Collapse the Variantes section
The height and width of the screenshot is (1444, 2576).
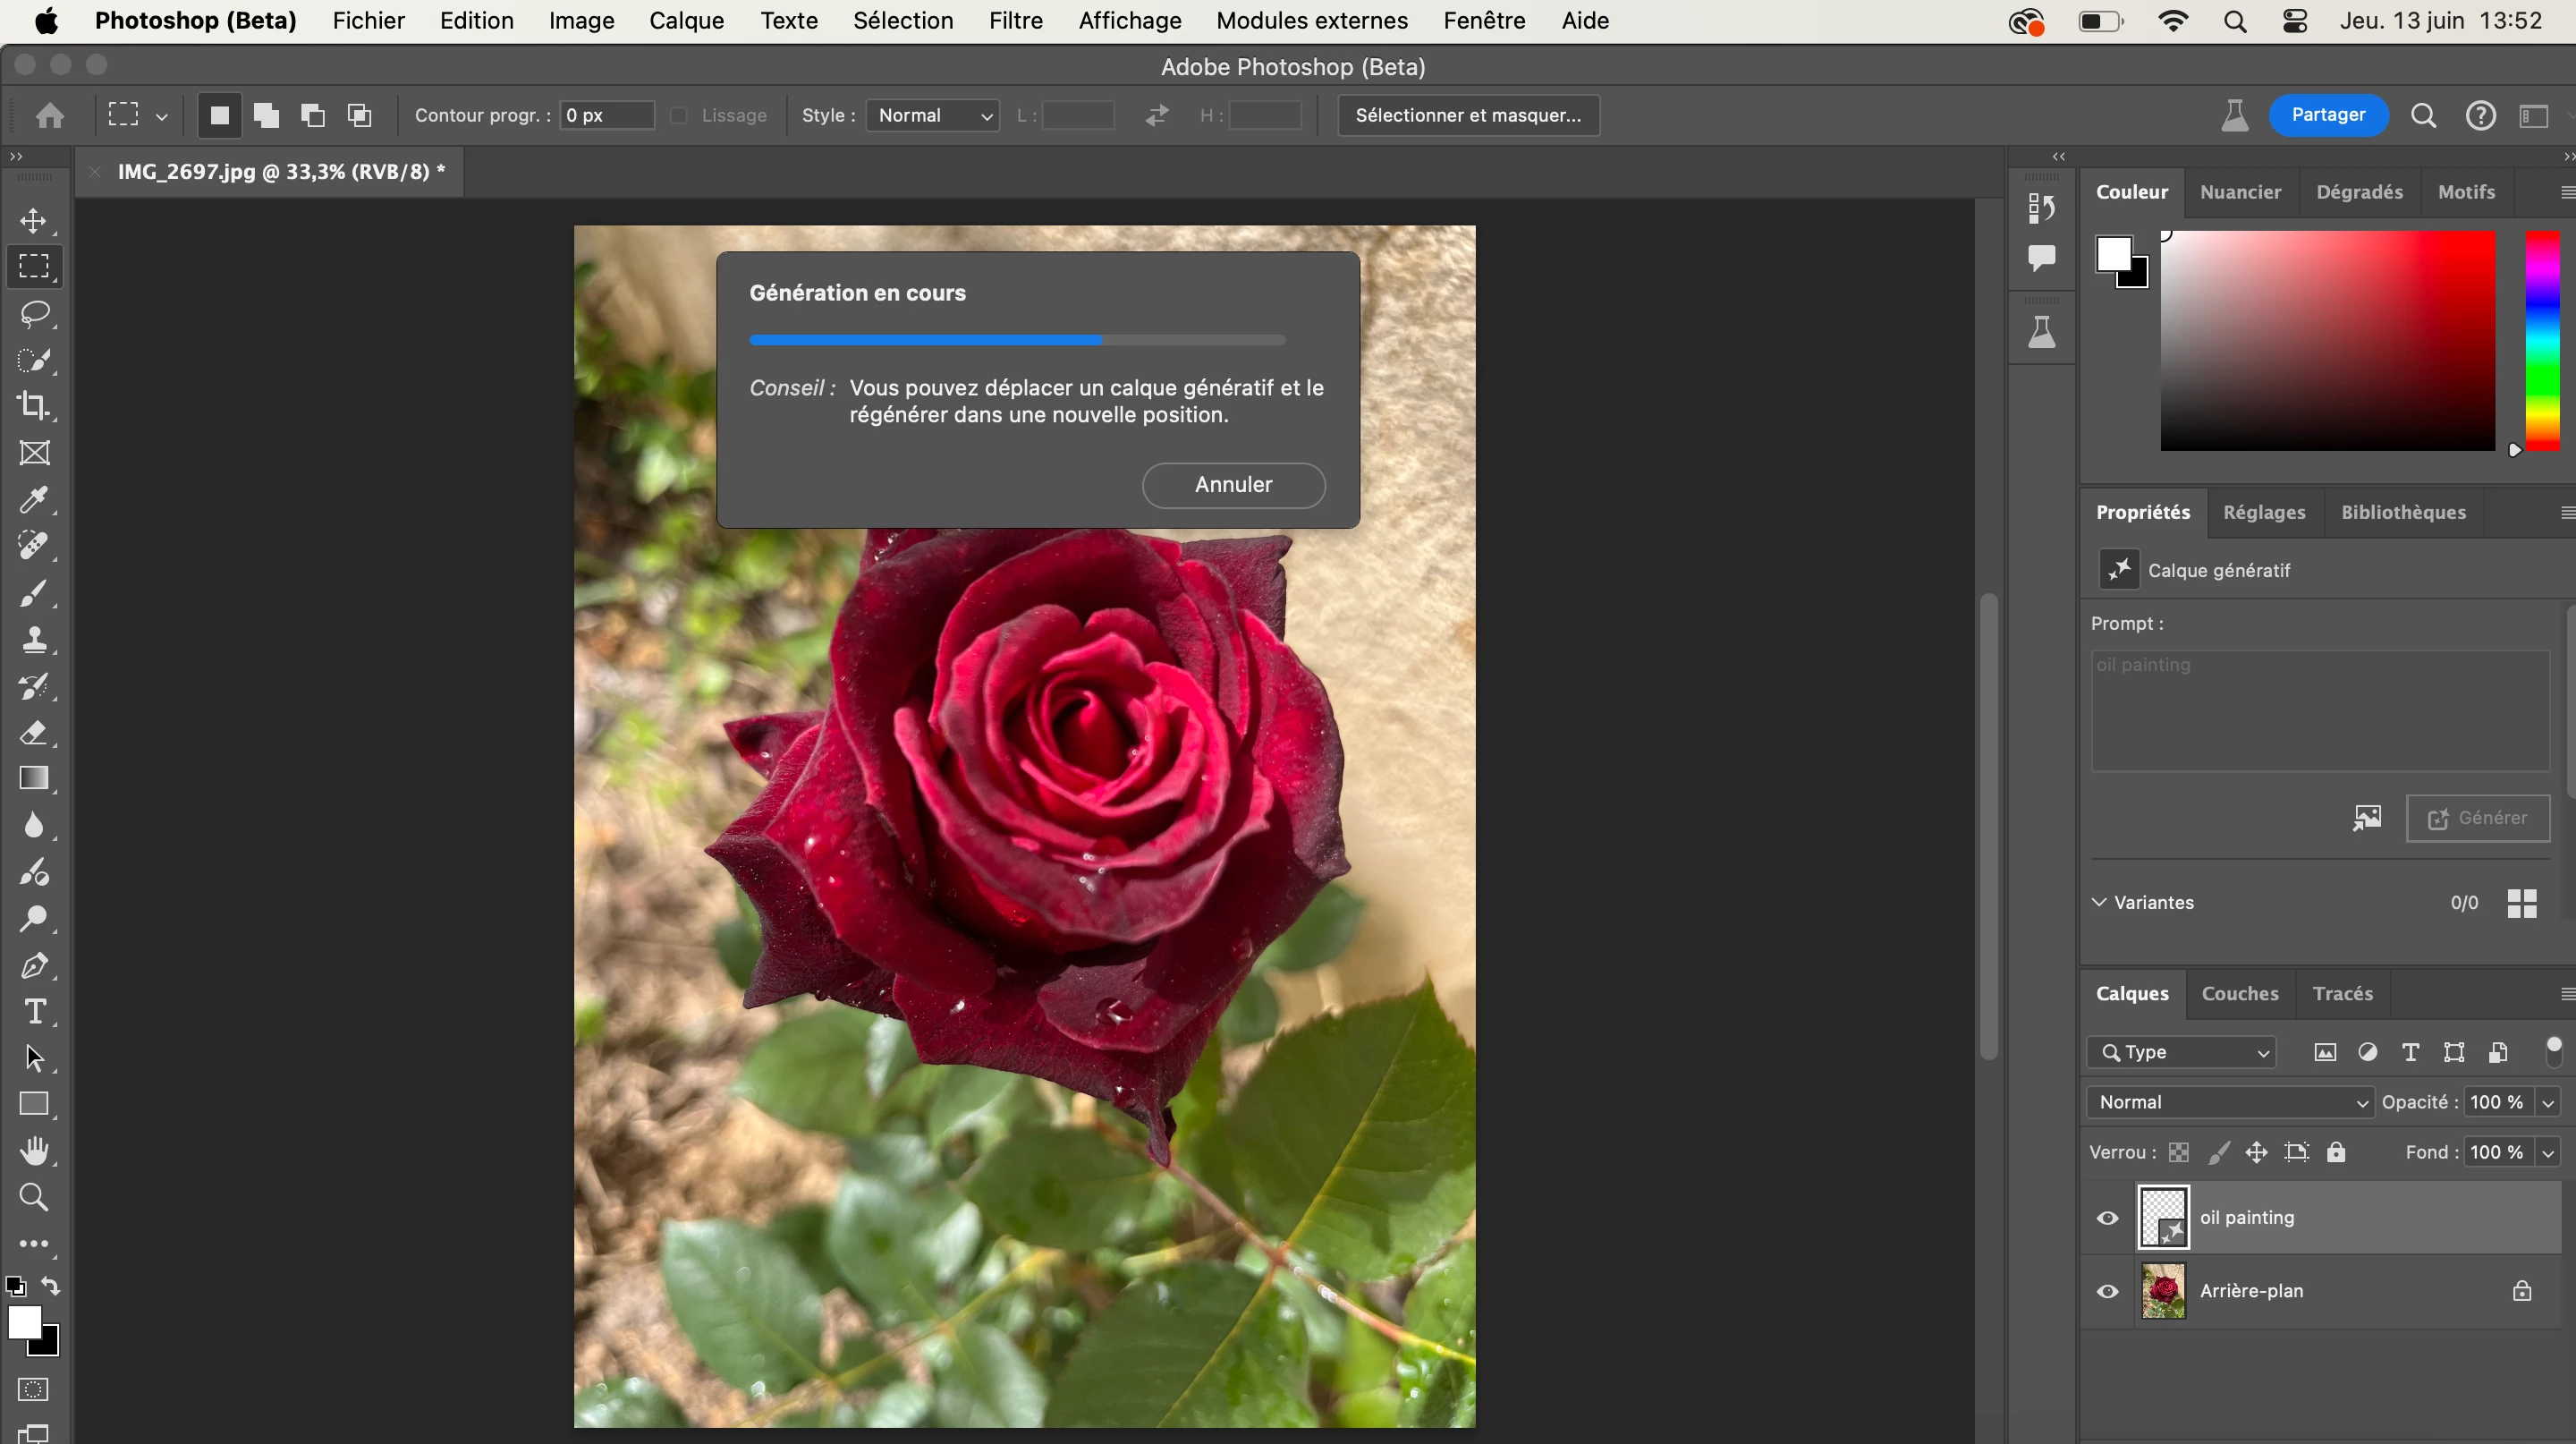(2099, 902)
